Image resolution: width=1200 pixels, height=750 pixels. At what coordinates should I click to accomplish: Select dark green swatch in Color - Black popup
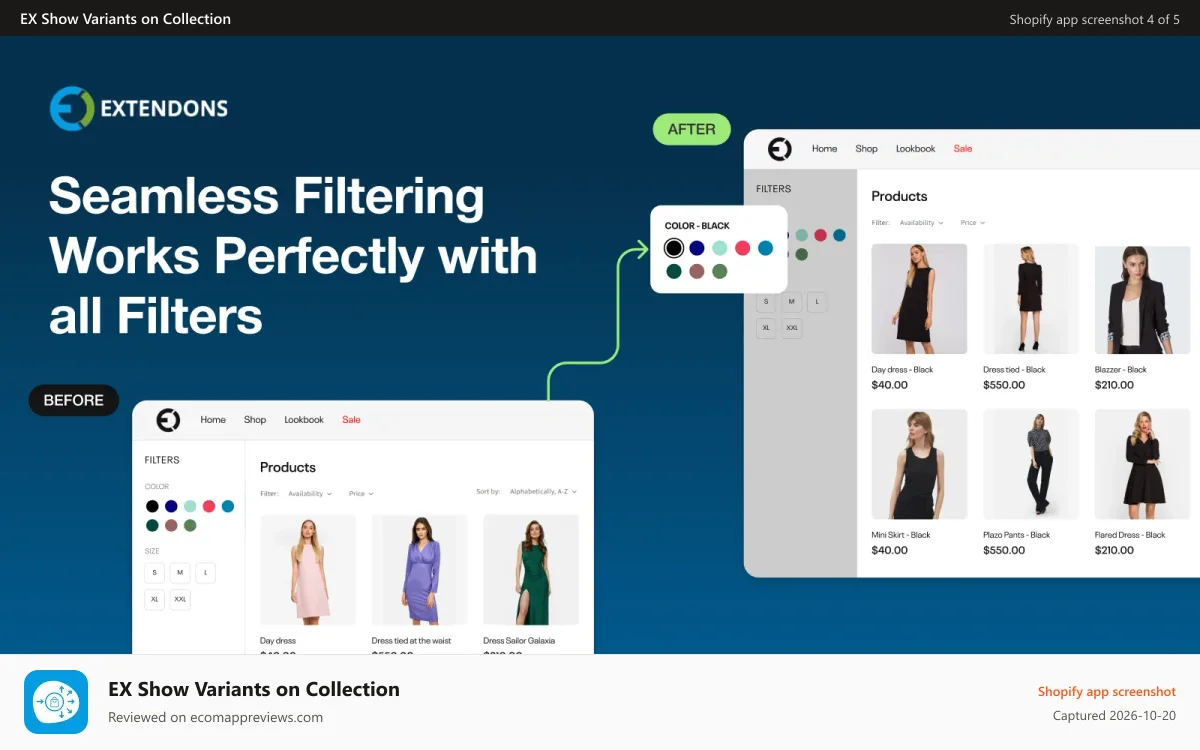click(674, 271)
